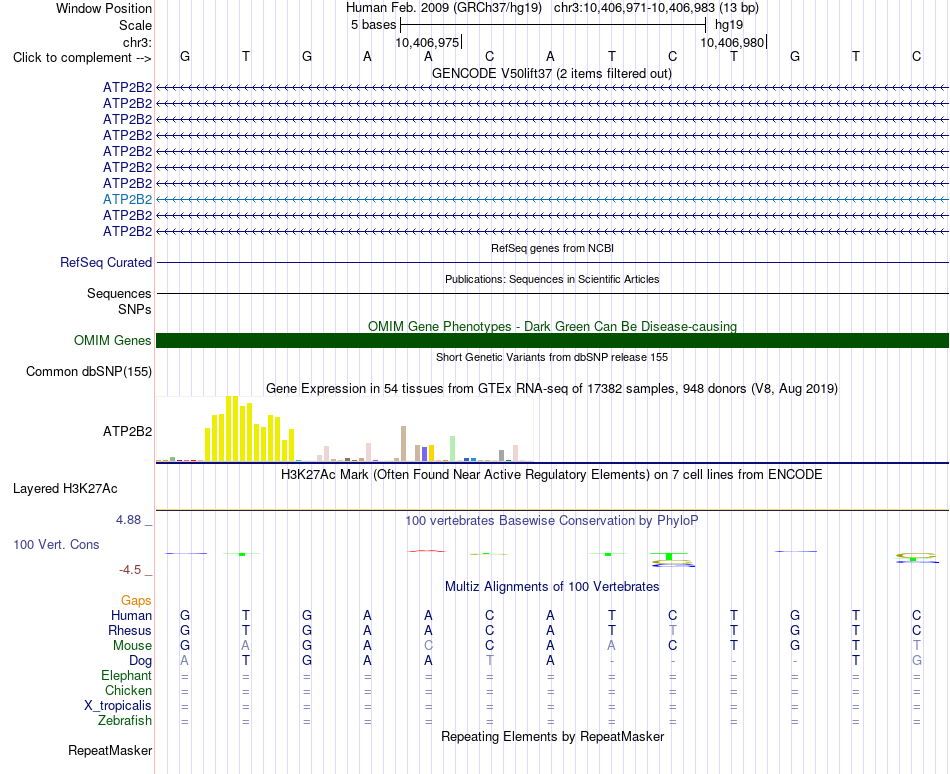Click 'Publications: Sequences in Scientific Articles' title

pyautogui.click(x=552, y=279)
